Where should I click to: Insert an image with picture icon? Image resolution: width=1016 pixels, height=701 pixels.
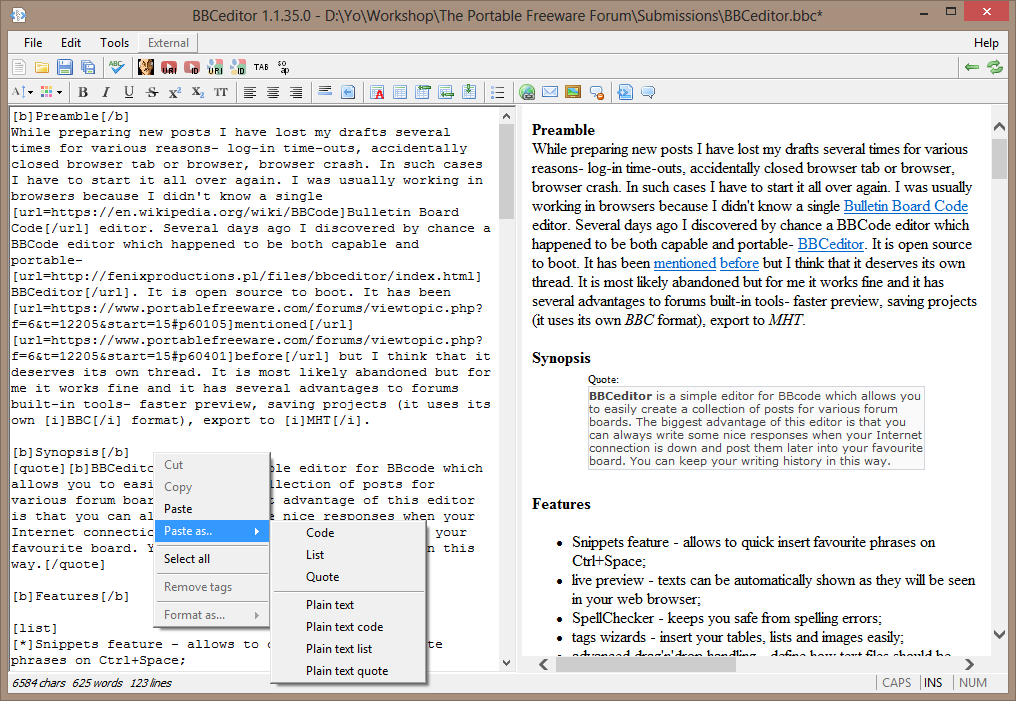click(573, 93)
